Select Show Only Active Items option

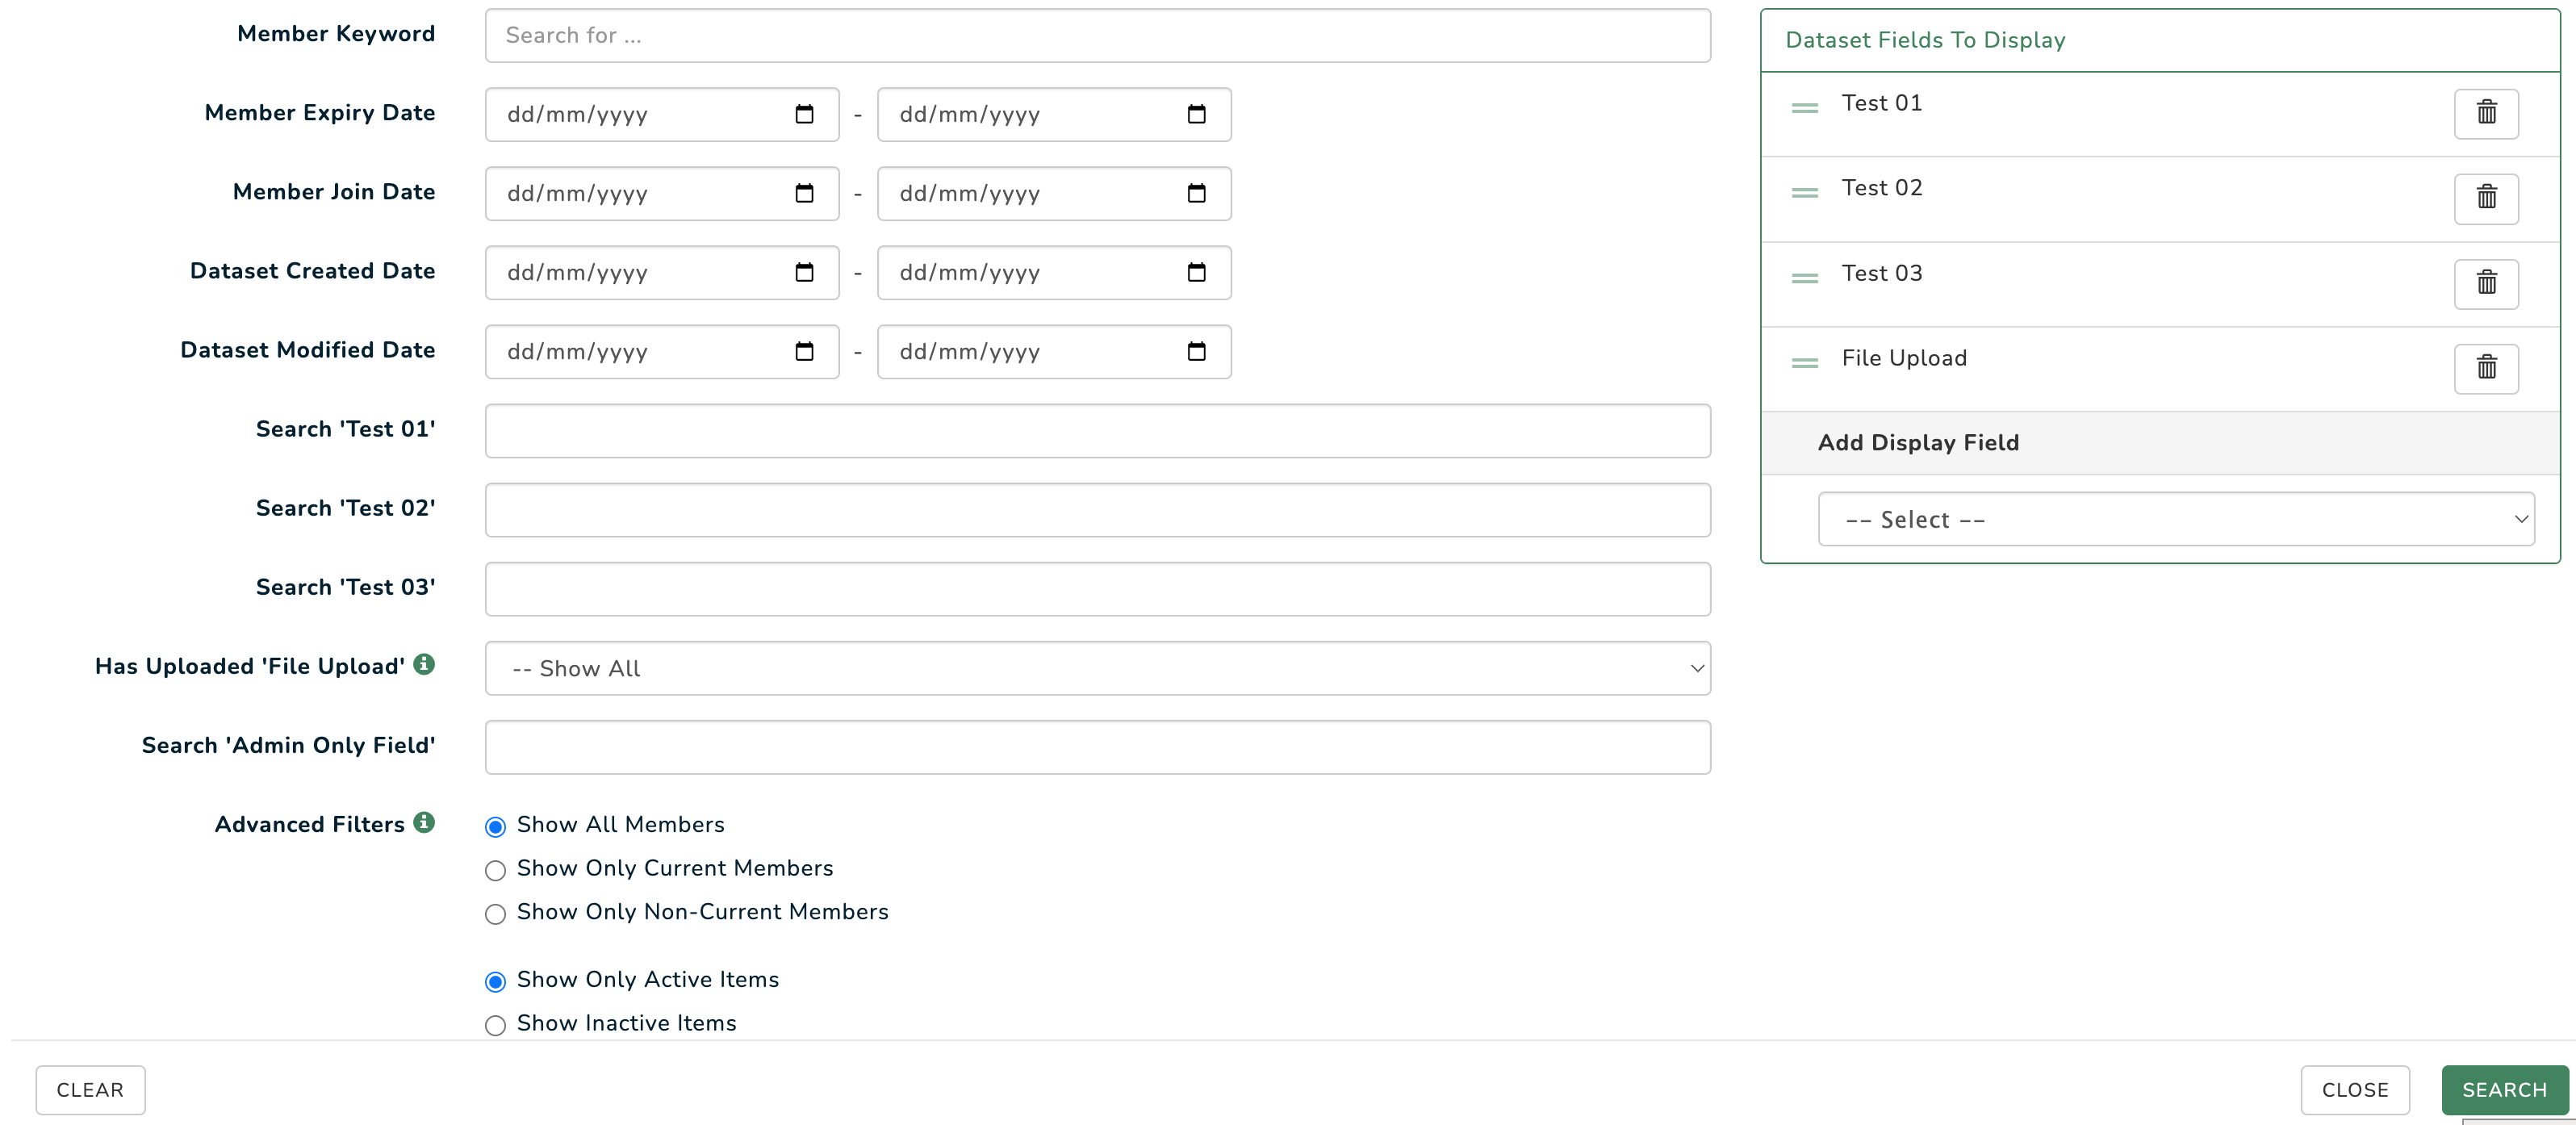click(495, 982)
